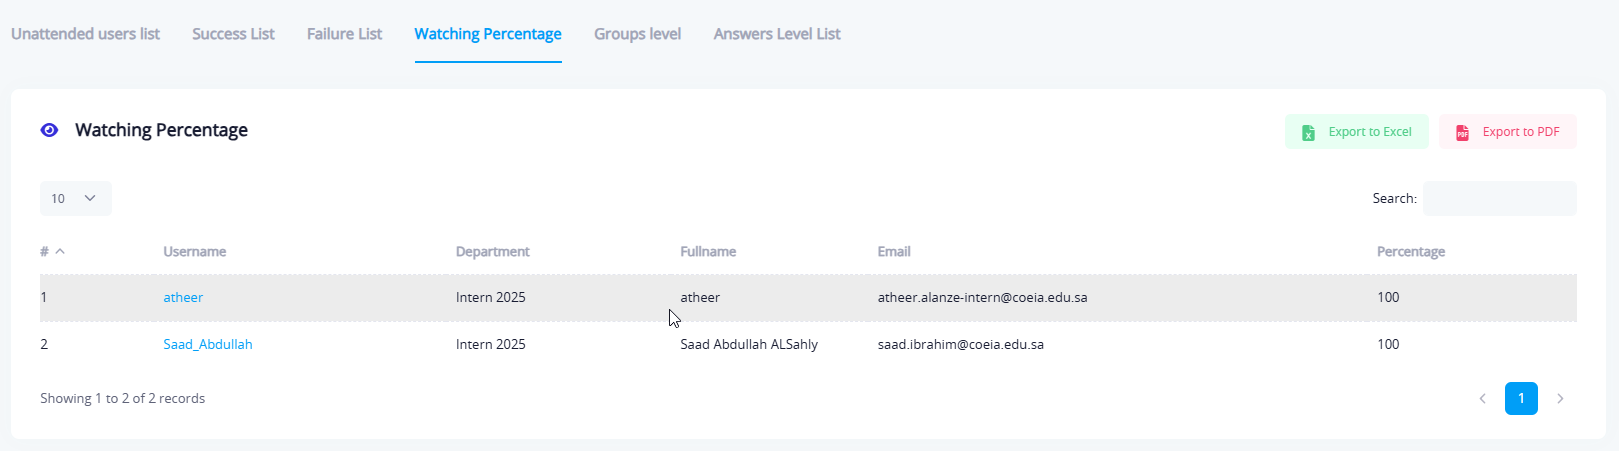The width and height of the screenshot is (1619, 451).
Task: Focus the Search input field
Action: 1499,198
